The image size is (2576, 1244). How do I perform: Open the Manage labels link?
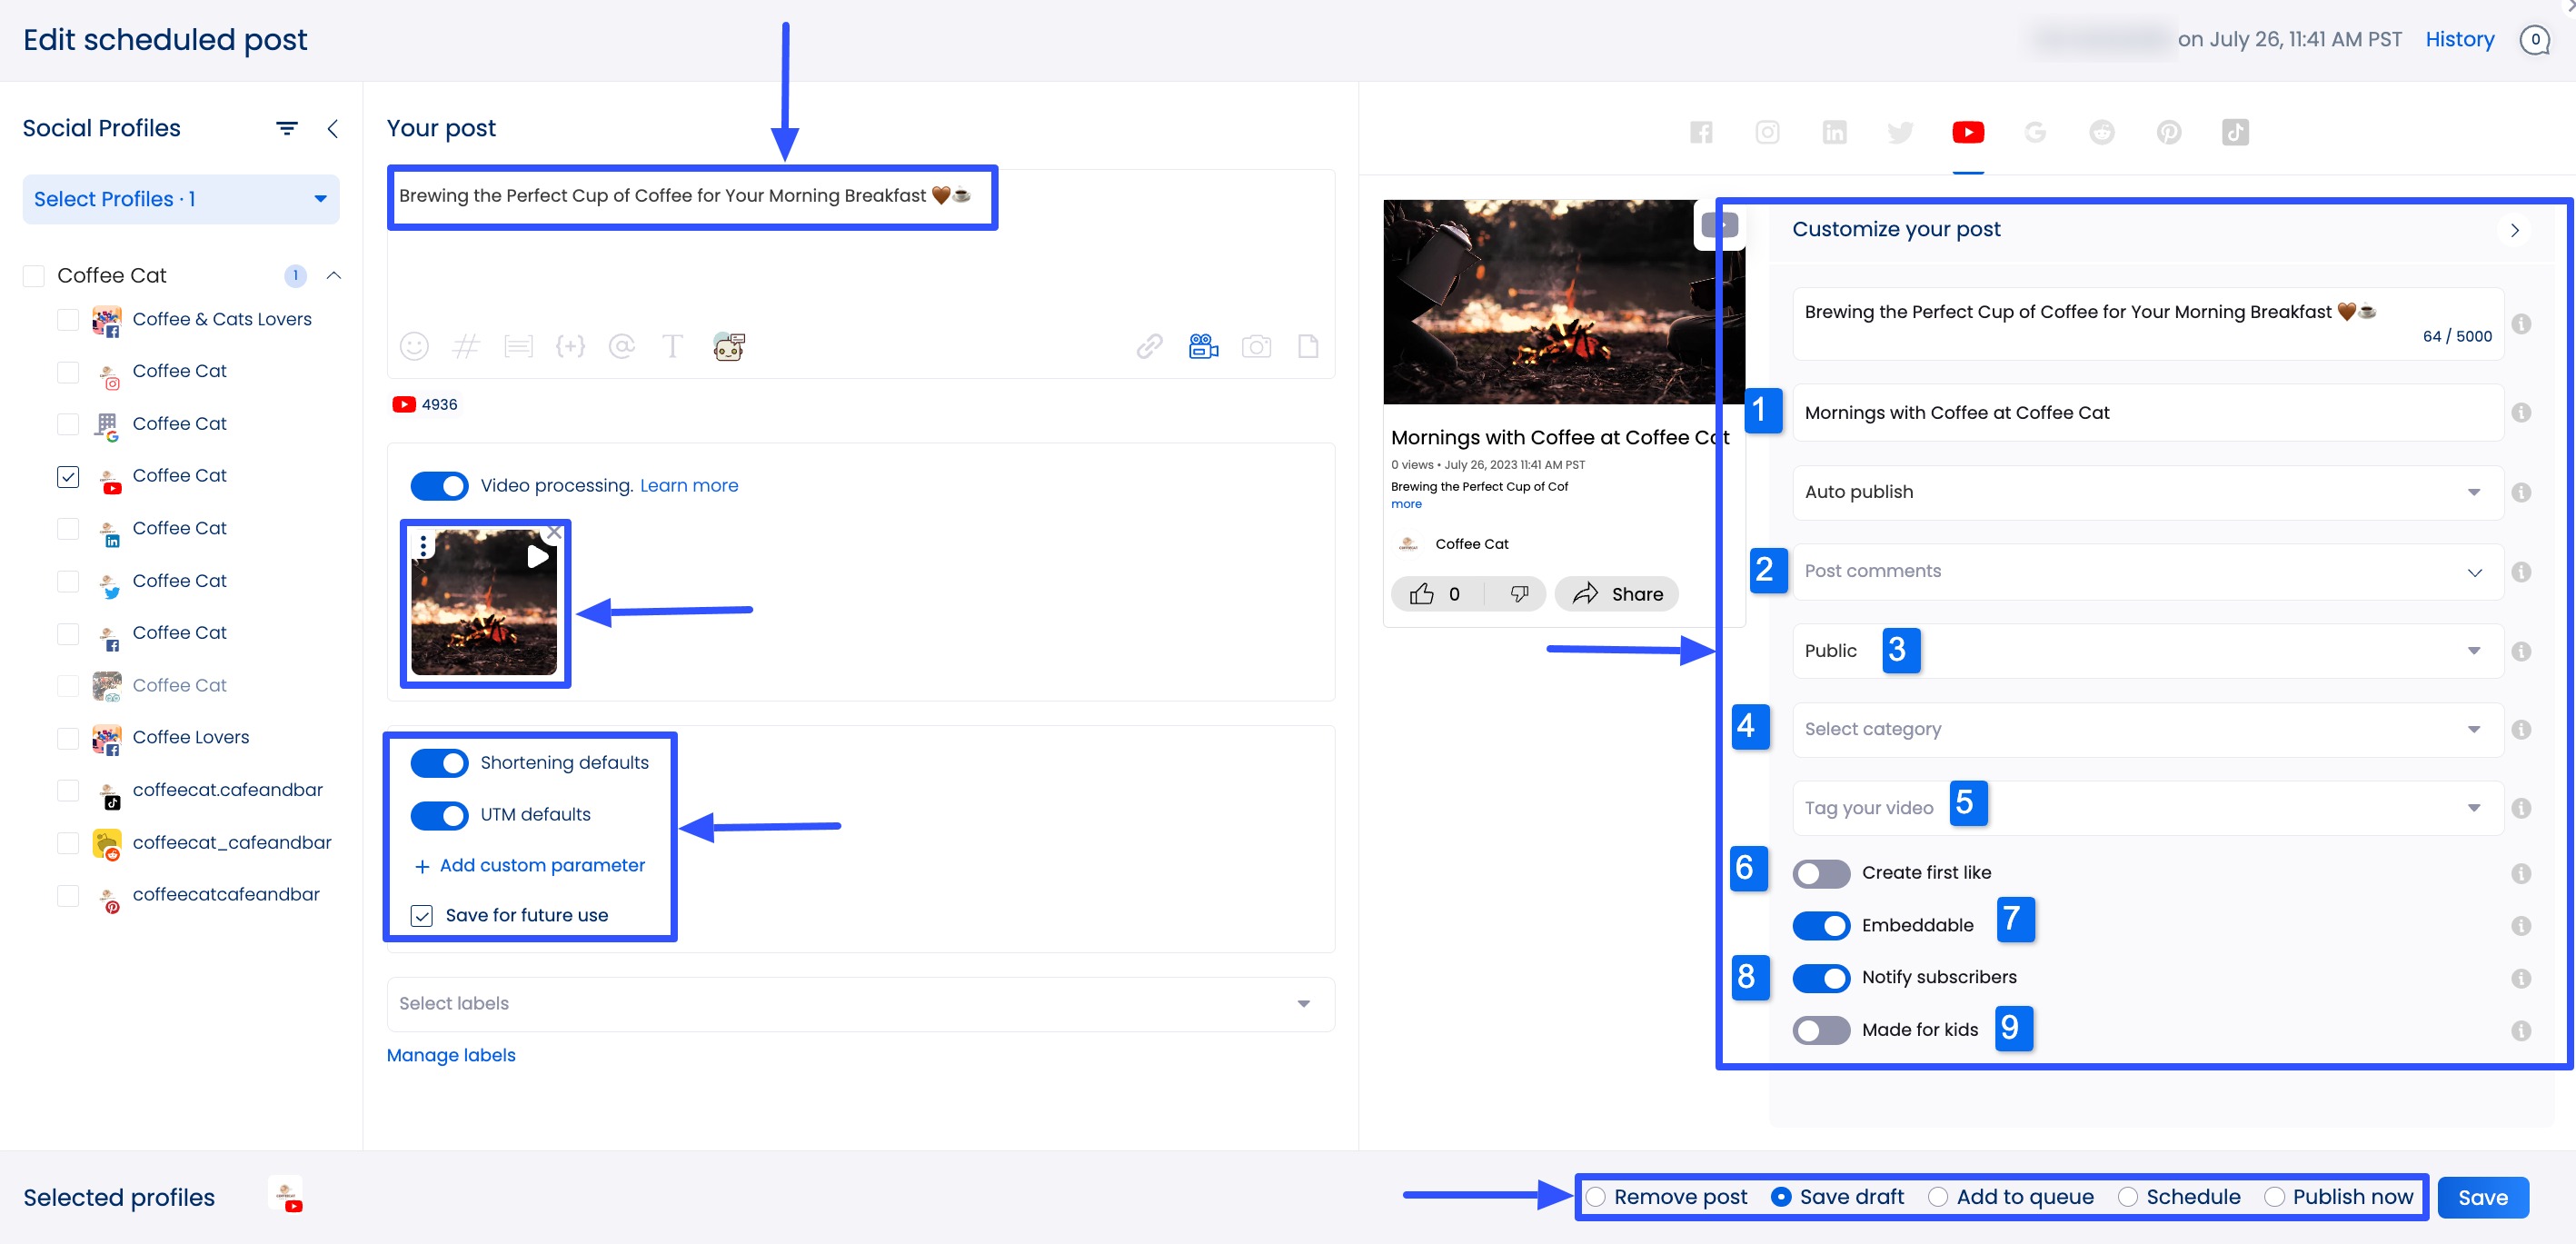pyautogui.click(x=451, y=1055)
